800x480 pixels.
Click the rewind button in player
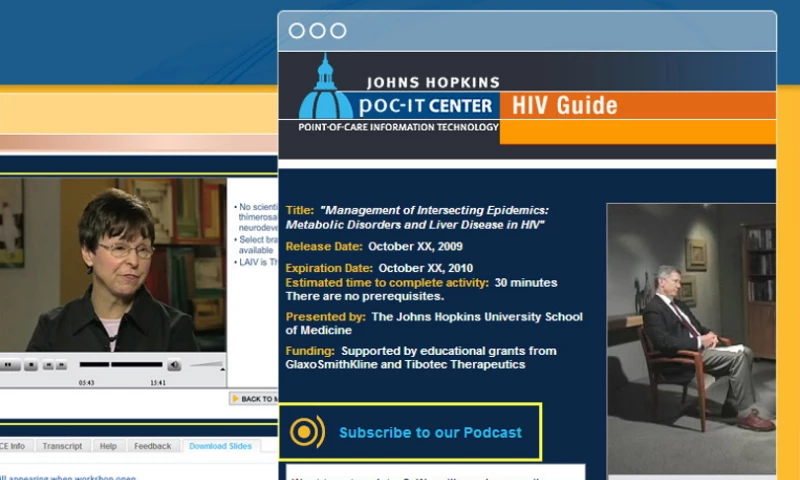[x=50, y=366]
